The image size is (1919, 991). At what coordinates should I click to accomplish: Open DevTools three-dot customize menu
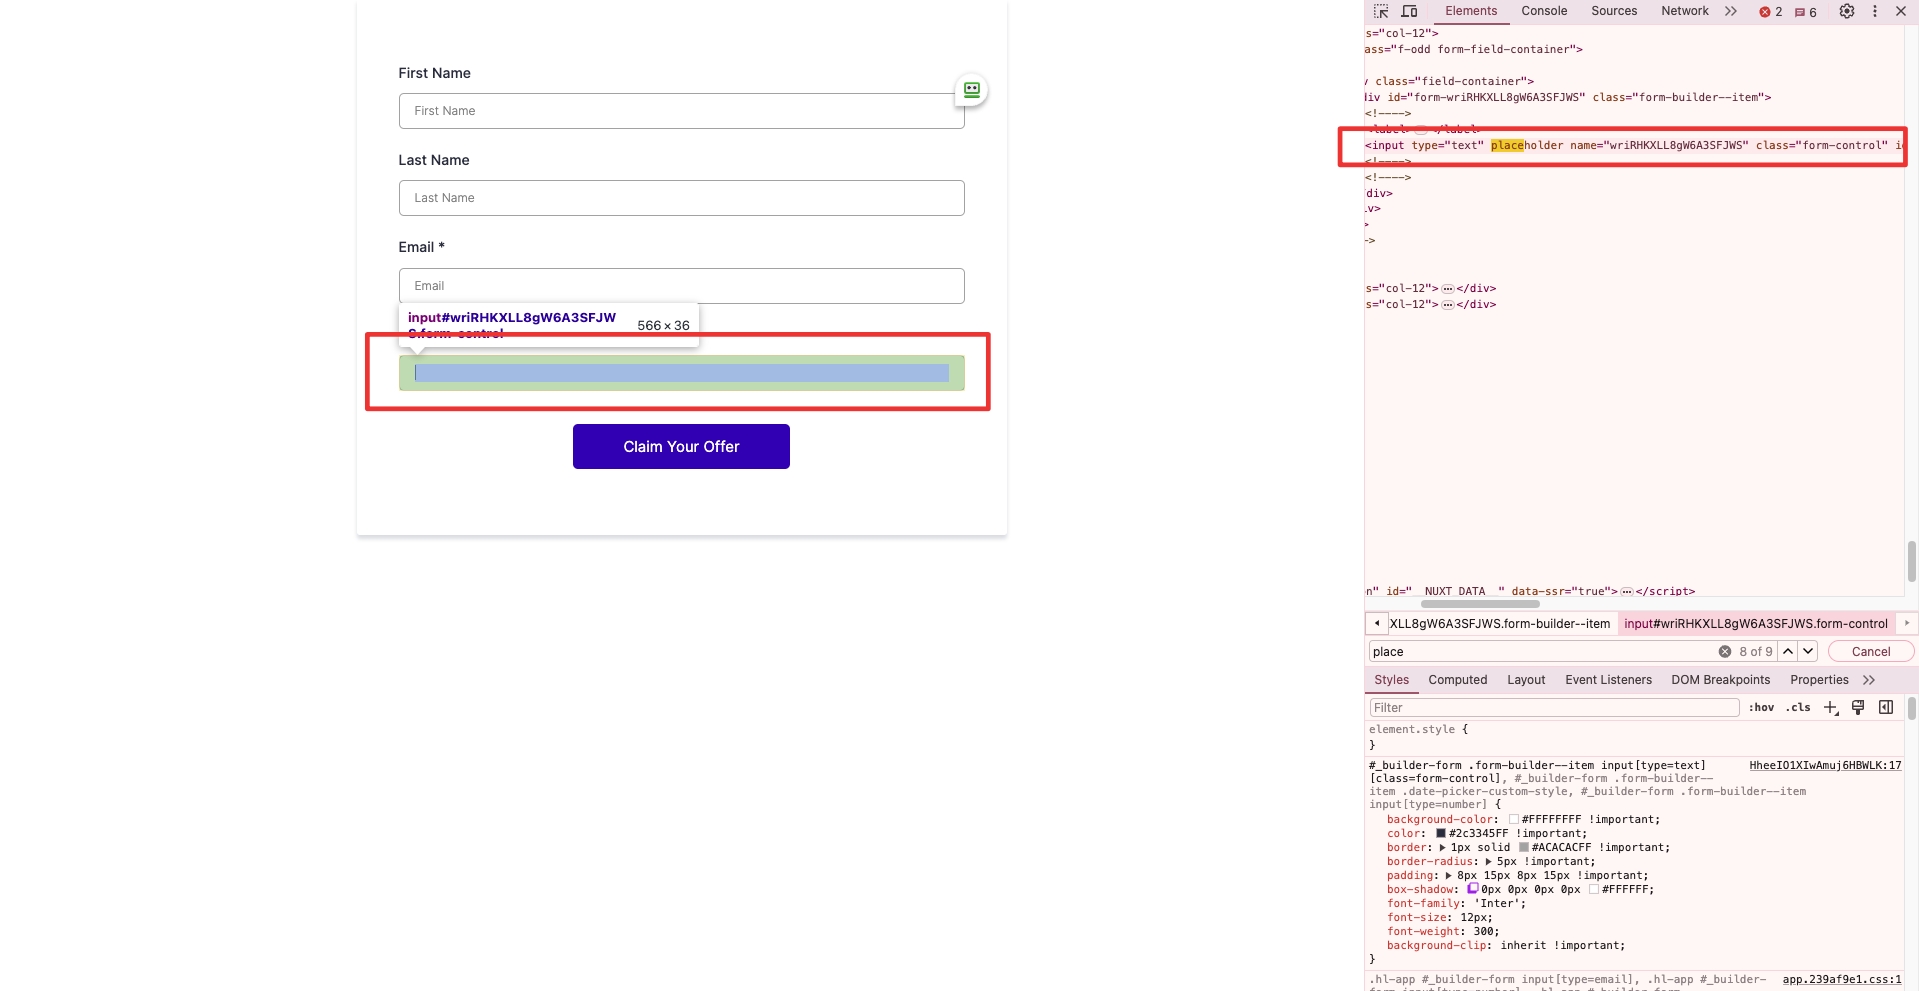(1875, 12)
